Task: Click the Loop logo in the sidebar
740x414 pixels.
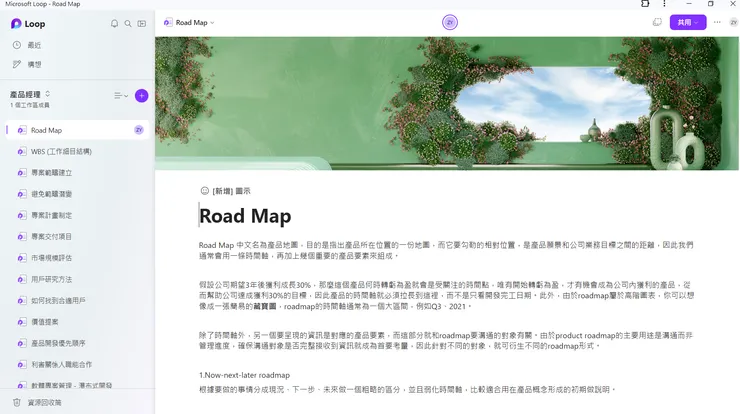Action: tap(28, 24)
